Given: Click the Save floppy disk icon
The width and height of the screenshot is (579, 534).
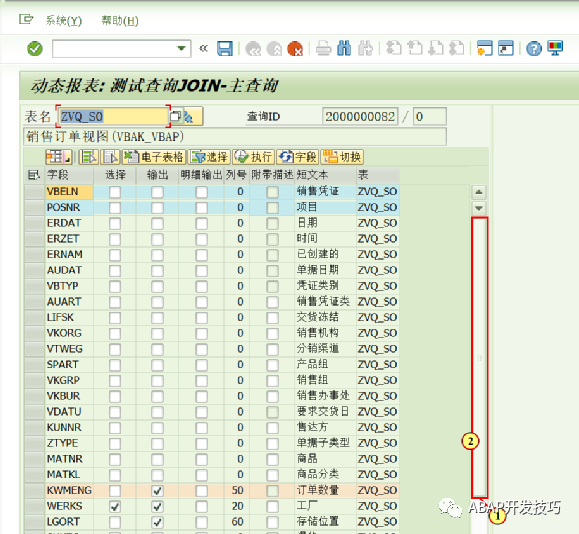Looking at the screenshot, I should pyautogui.click(x=225, y=48).
